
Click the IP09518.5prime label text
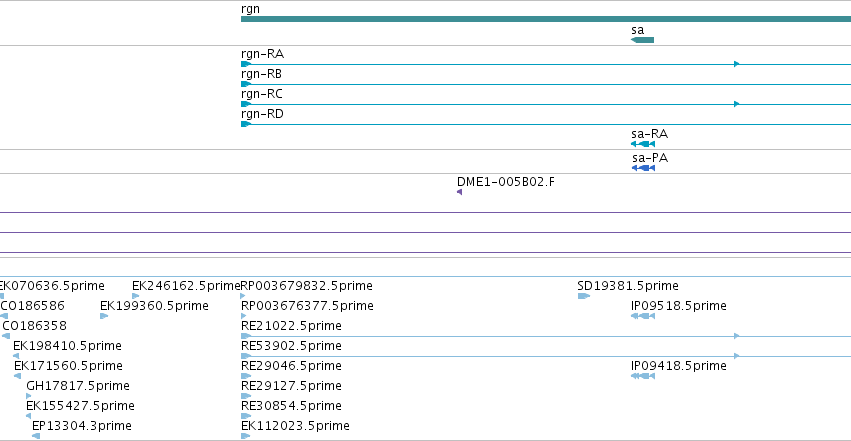[679, 306]
